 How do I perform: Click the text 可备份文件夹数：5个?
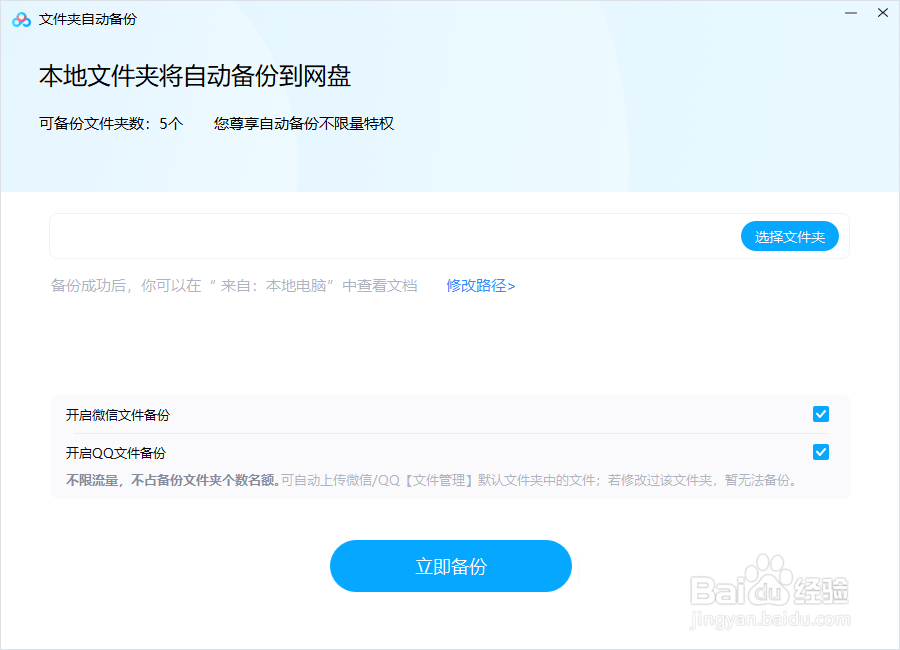[x=111, y=123]
